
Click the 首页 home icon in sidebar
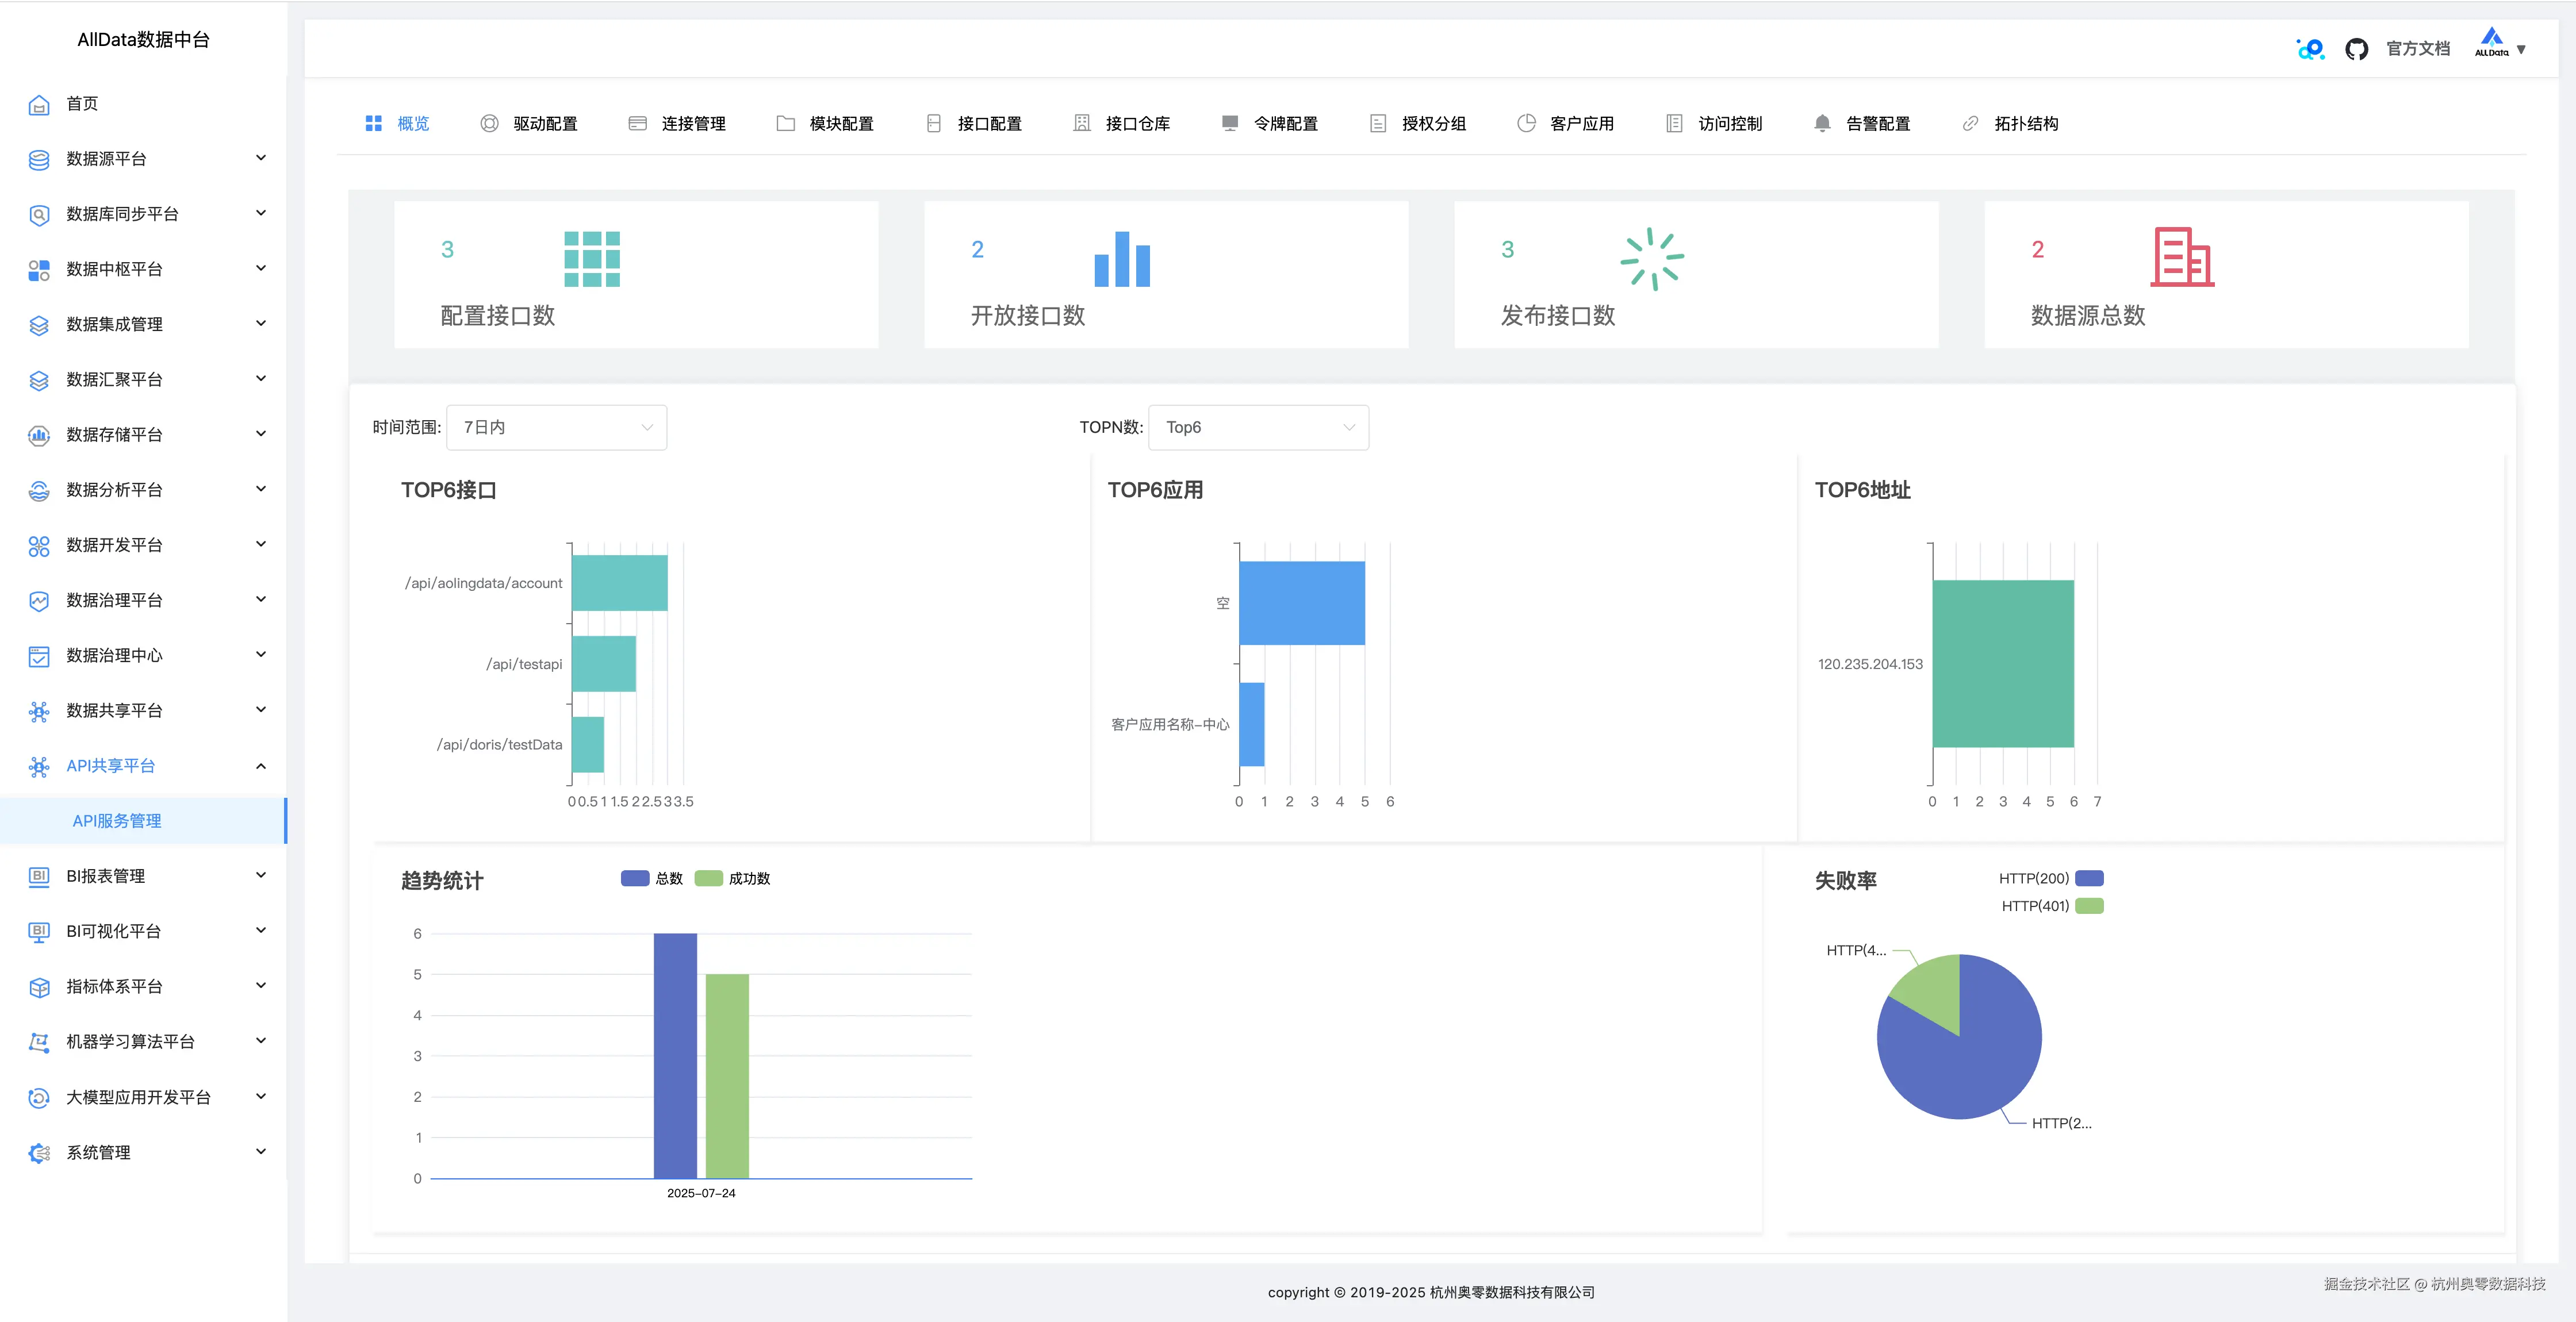tap(39, 104)
